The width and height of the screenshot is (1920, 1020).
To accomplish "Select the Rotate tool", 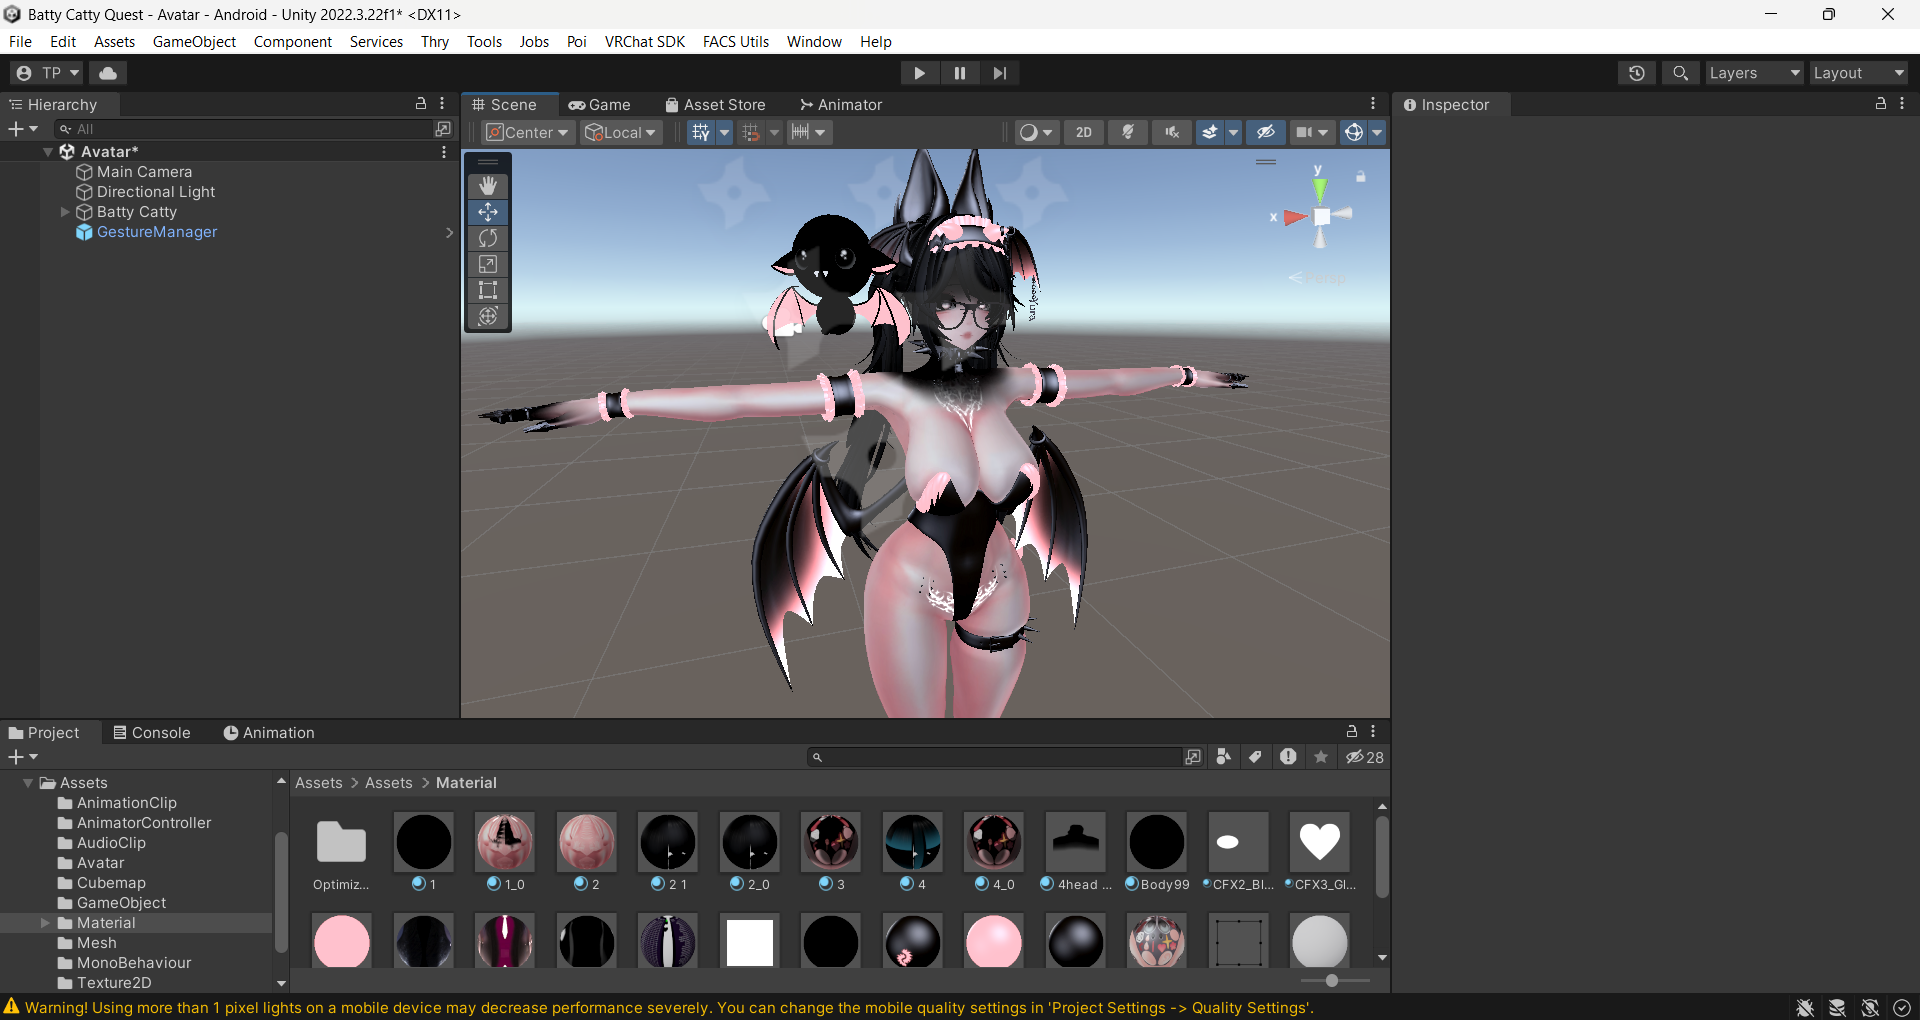I will (488, 238).
